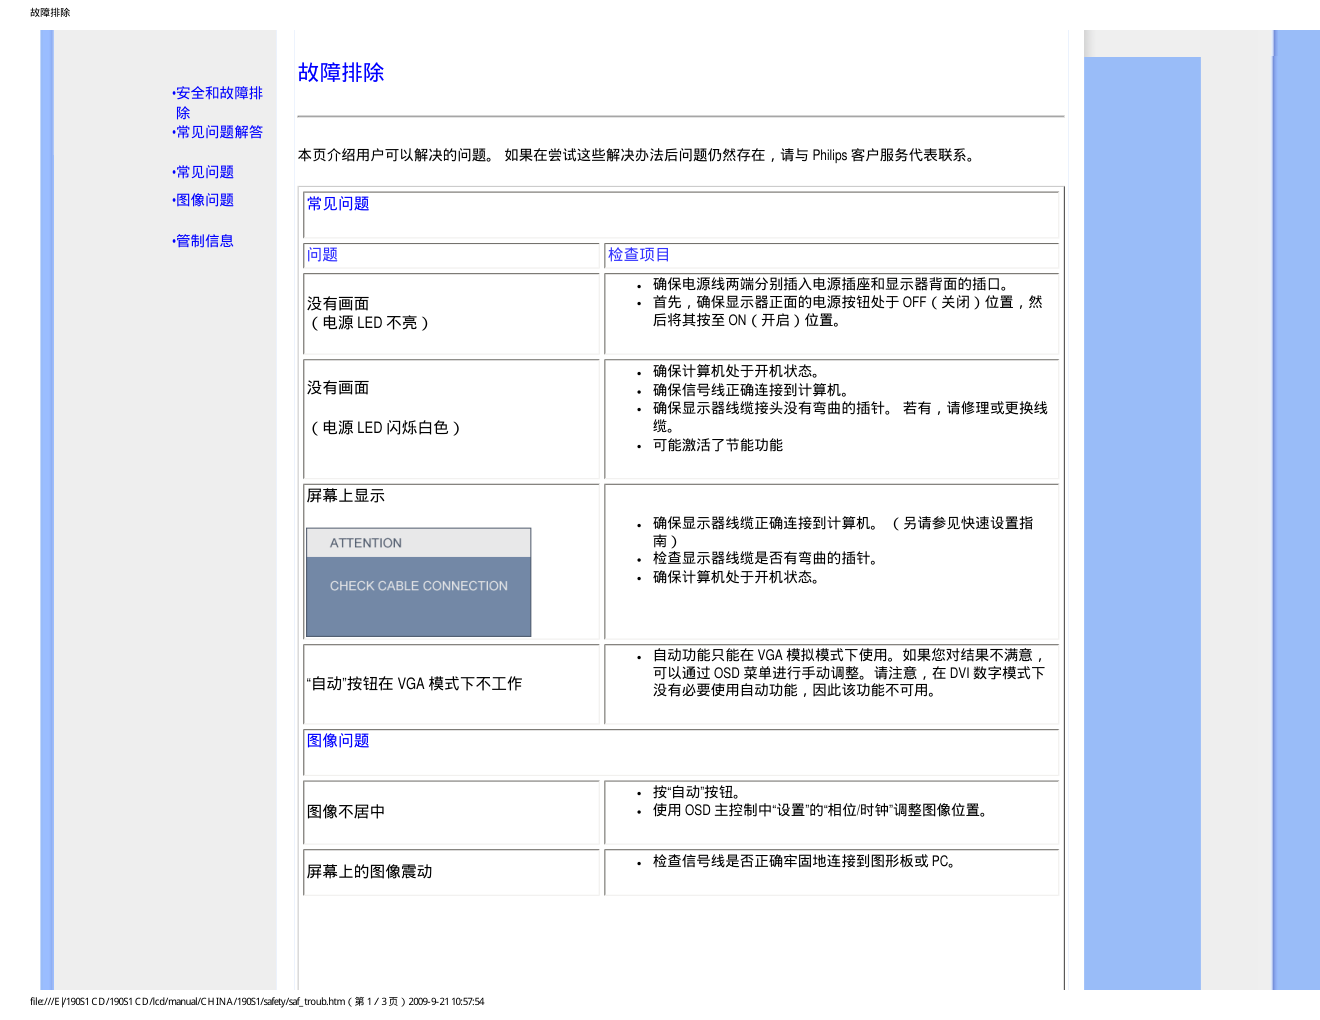
Task: Open the 常见问题解答 sidebar link
Action: pos(219,132)
